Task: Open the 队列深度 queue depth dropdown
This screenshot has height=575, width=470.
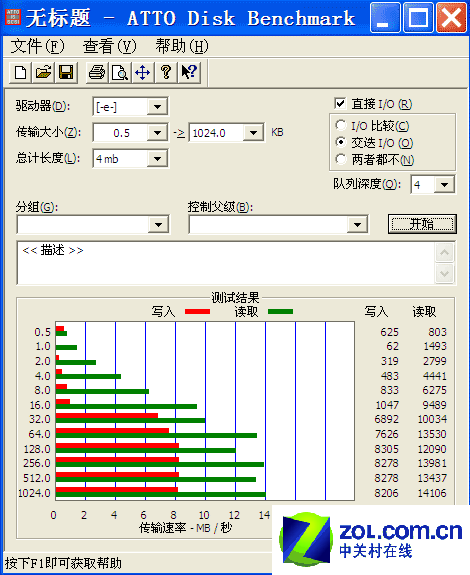Action: 444,184
